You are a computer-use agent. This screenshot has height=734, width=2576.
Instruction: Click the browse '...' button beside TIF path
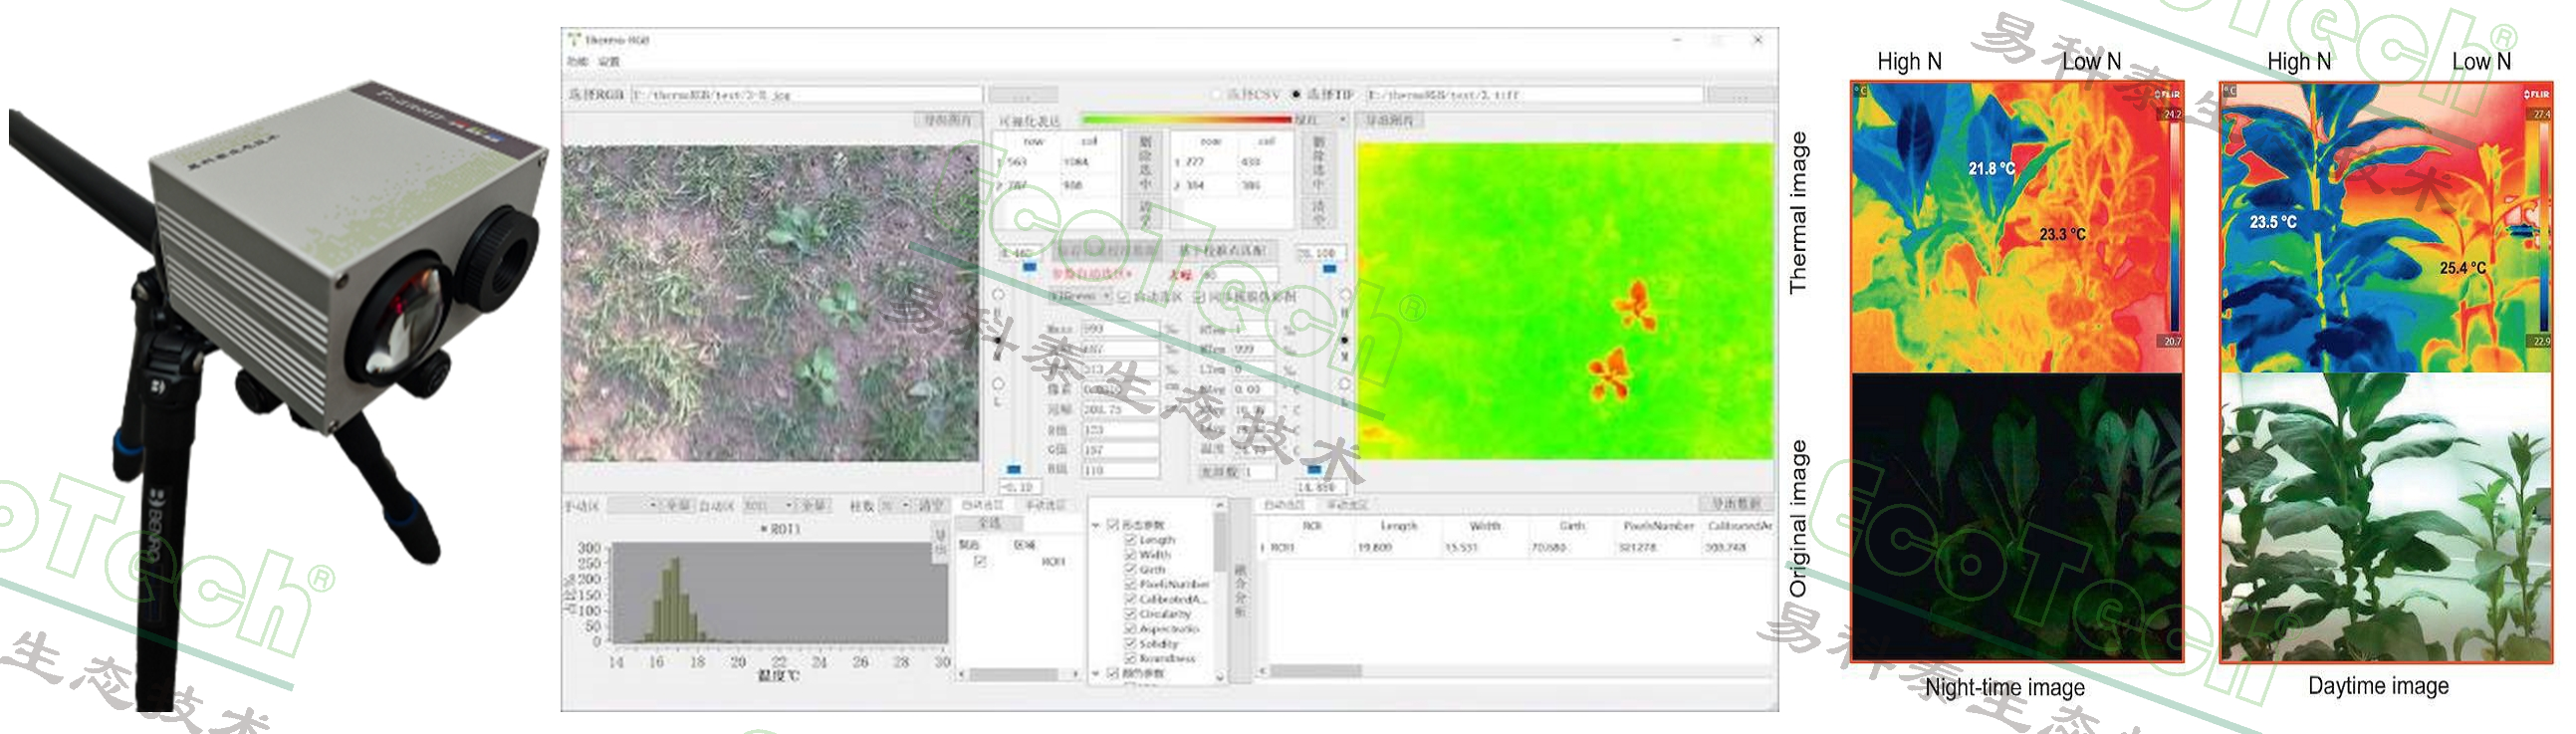1740,95
